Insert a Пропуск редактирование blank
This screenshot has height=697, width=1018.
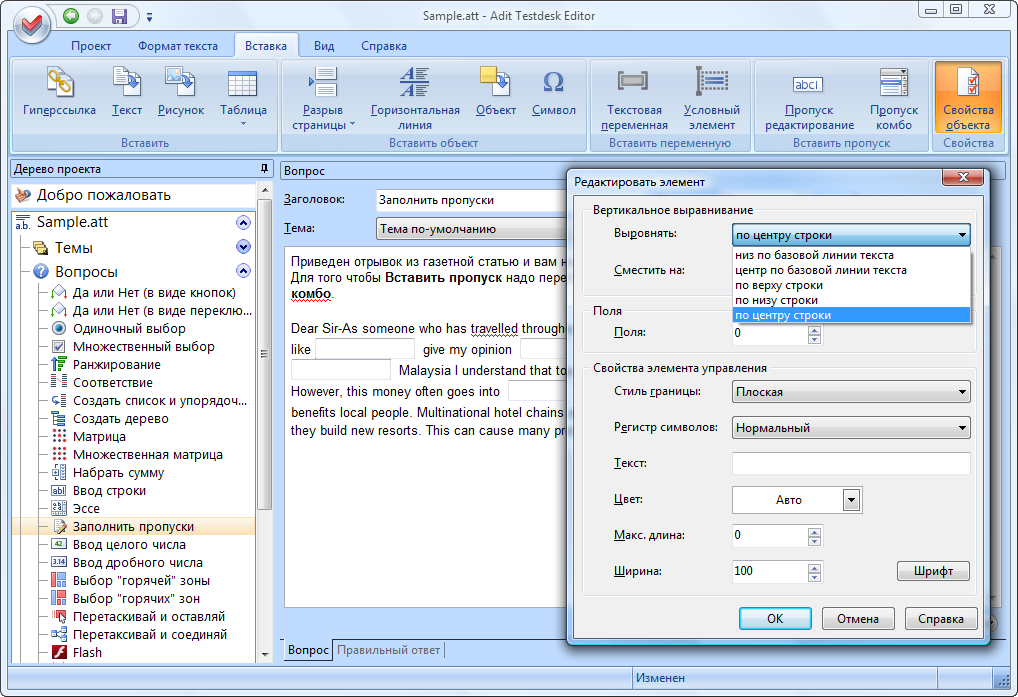[x=809, y=98]
